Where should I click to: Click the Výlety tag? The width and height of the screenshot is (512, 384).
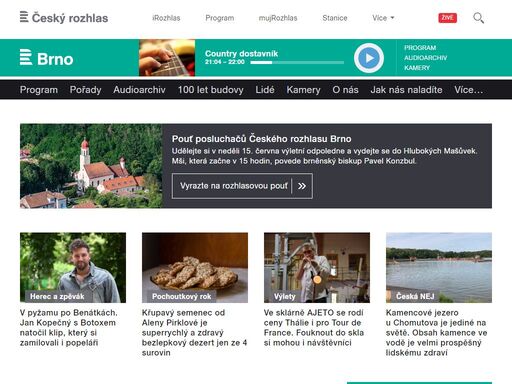285,296
